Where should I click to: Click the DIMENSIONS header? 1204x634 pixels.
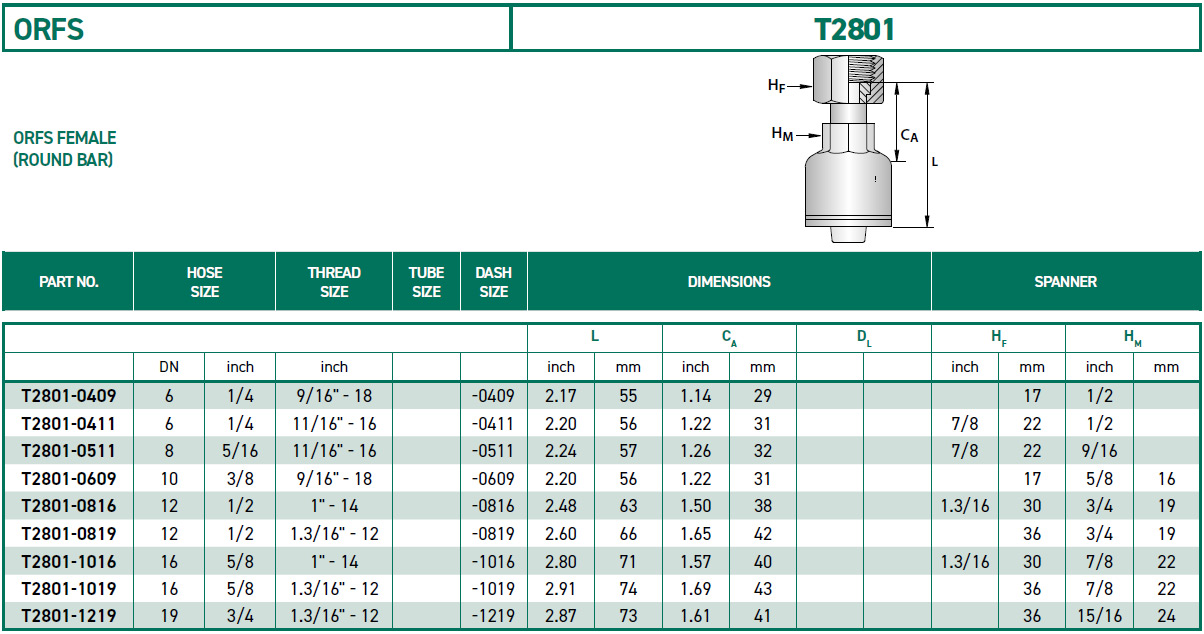[729, 282]
